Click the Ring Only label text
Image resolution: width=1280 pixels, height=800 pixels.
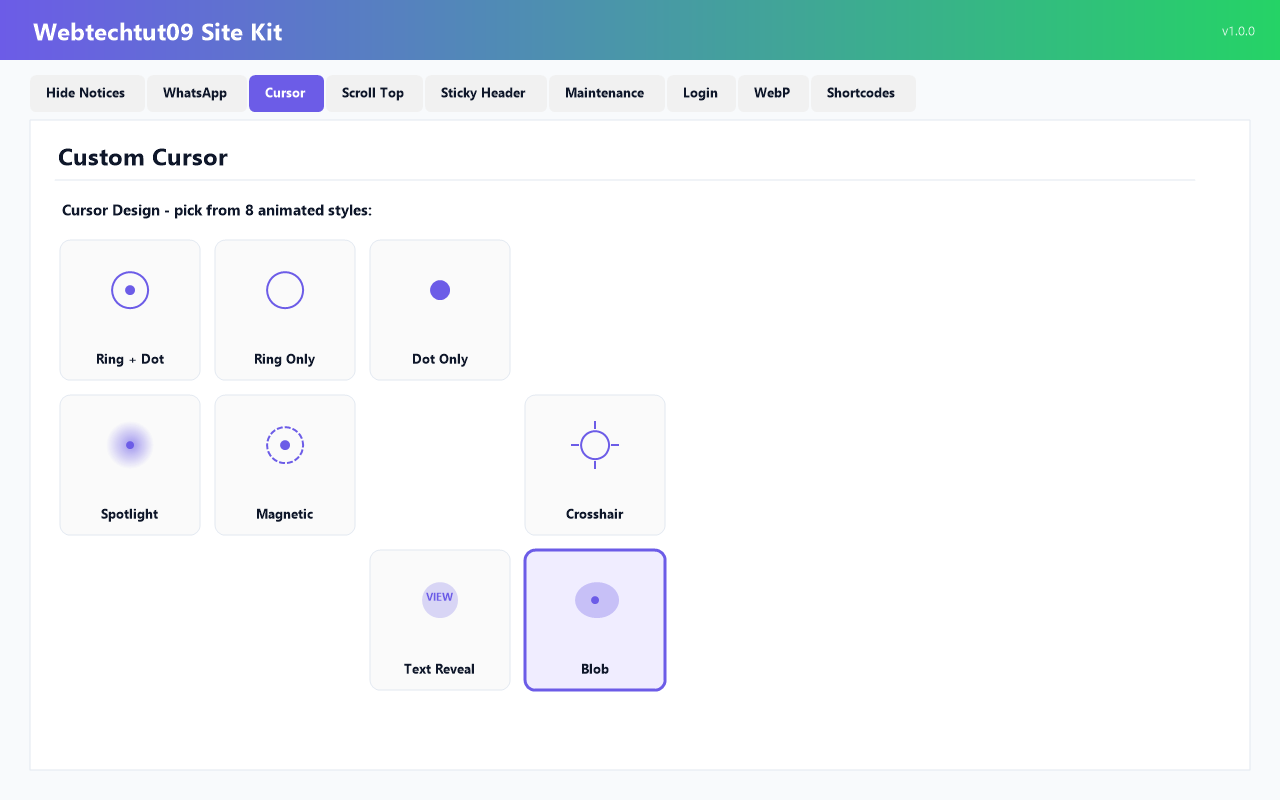(x=285, y=359)
